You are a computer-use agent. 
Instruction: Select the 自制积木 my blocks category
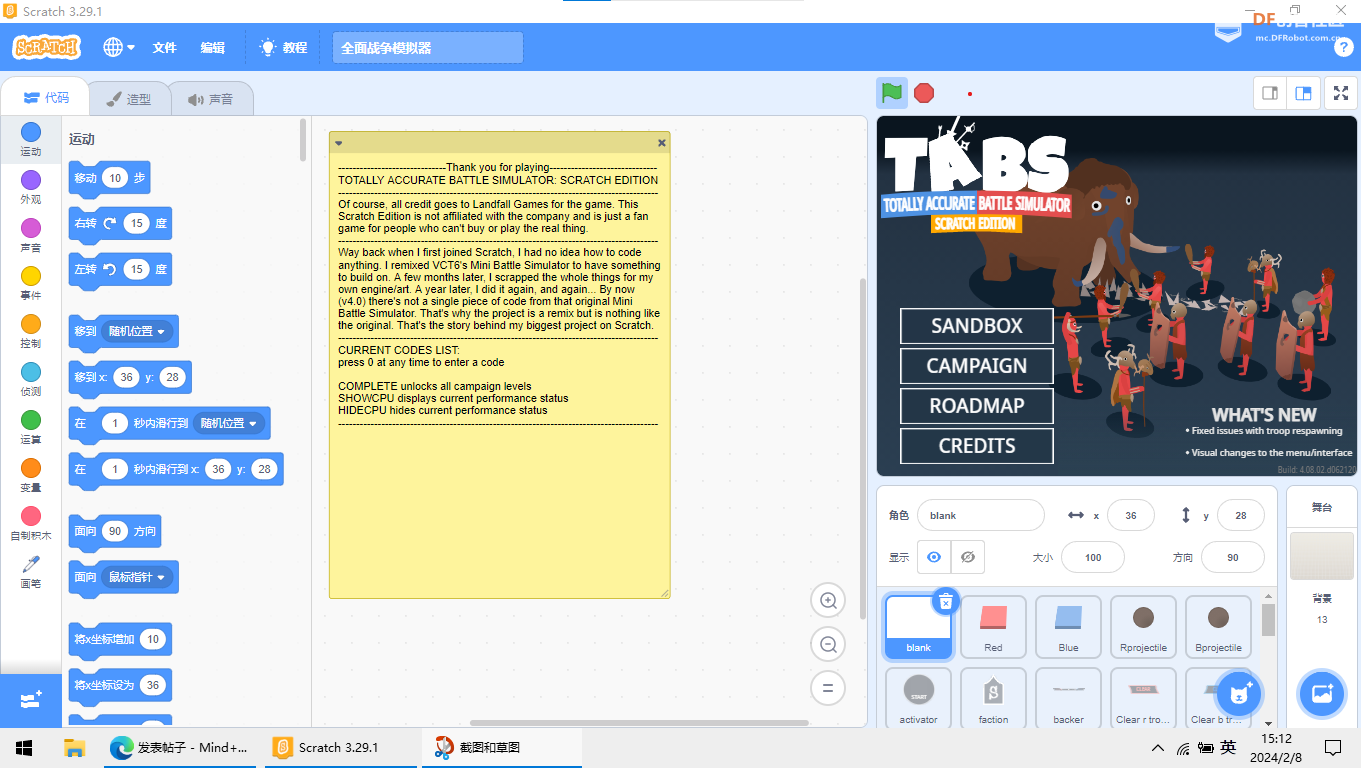pos(31,523)
